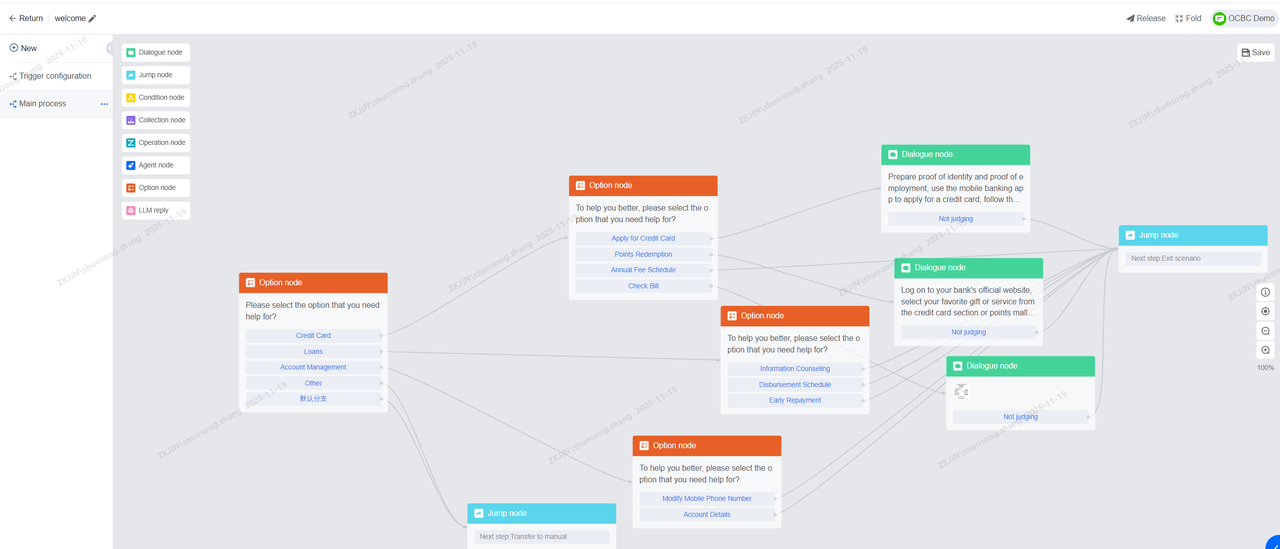The height and width of the screenshot is (549, 1280).
Task: Zoom out on the canvas
Action: [x=1265, y=331]
